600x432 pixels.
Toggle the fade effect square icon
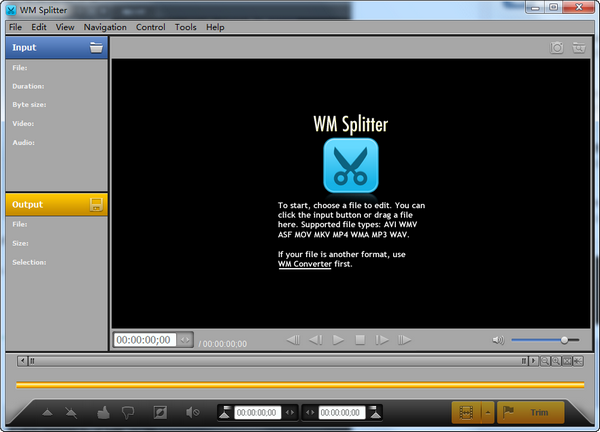tap(159, 412)
